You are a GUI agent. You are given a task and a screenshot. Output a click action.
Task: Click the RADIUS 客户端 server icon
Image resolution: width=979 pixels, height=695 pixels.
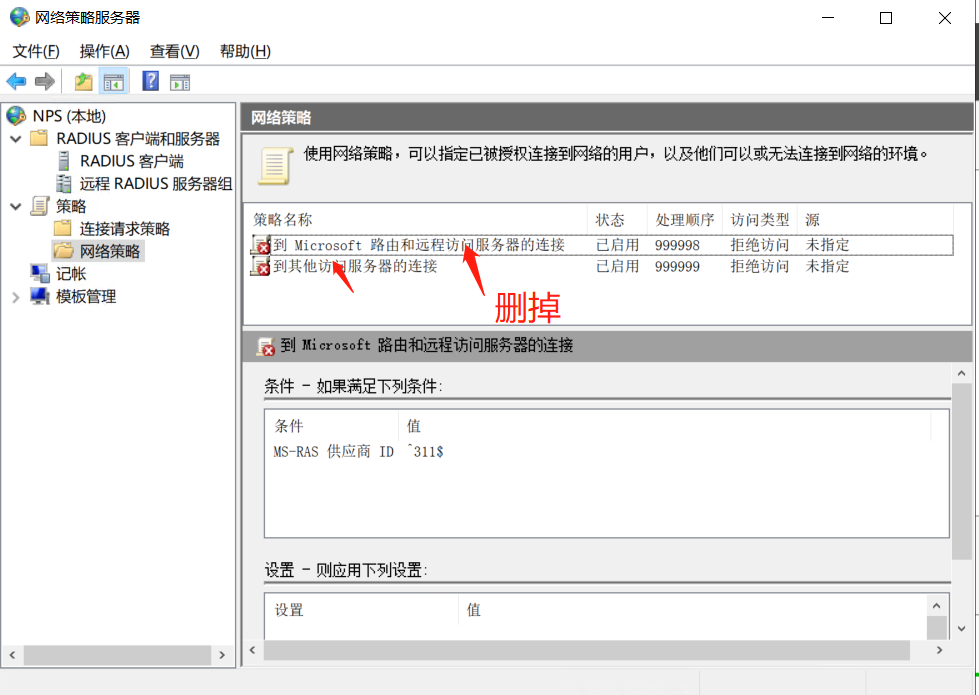click(63, 160)
